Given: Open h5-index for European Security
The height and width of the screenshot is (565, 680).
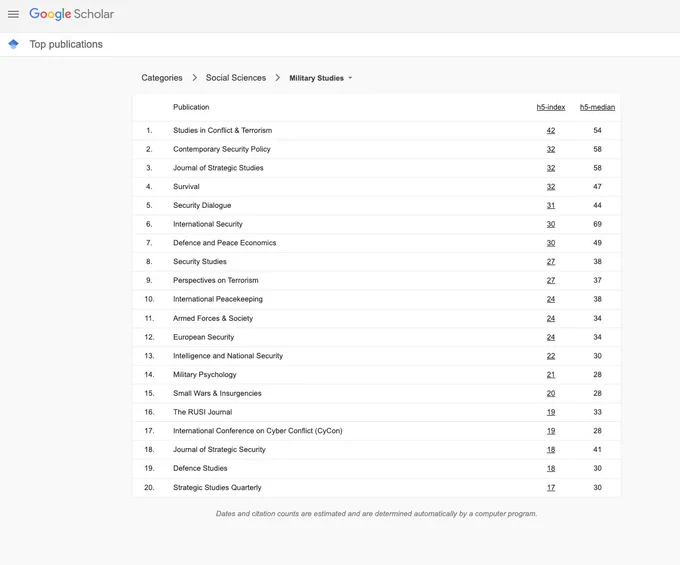Looking at the screenshot, I should click(x=551, y=337).
